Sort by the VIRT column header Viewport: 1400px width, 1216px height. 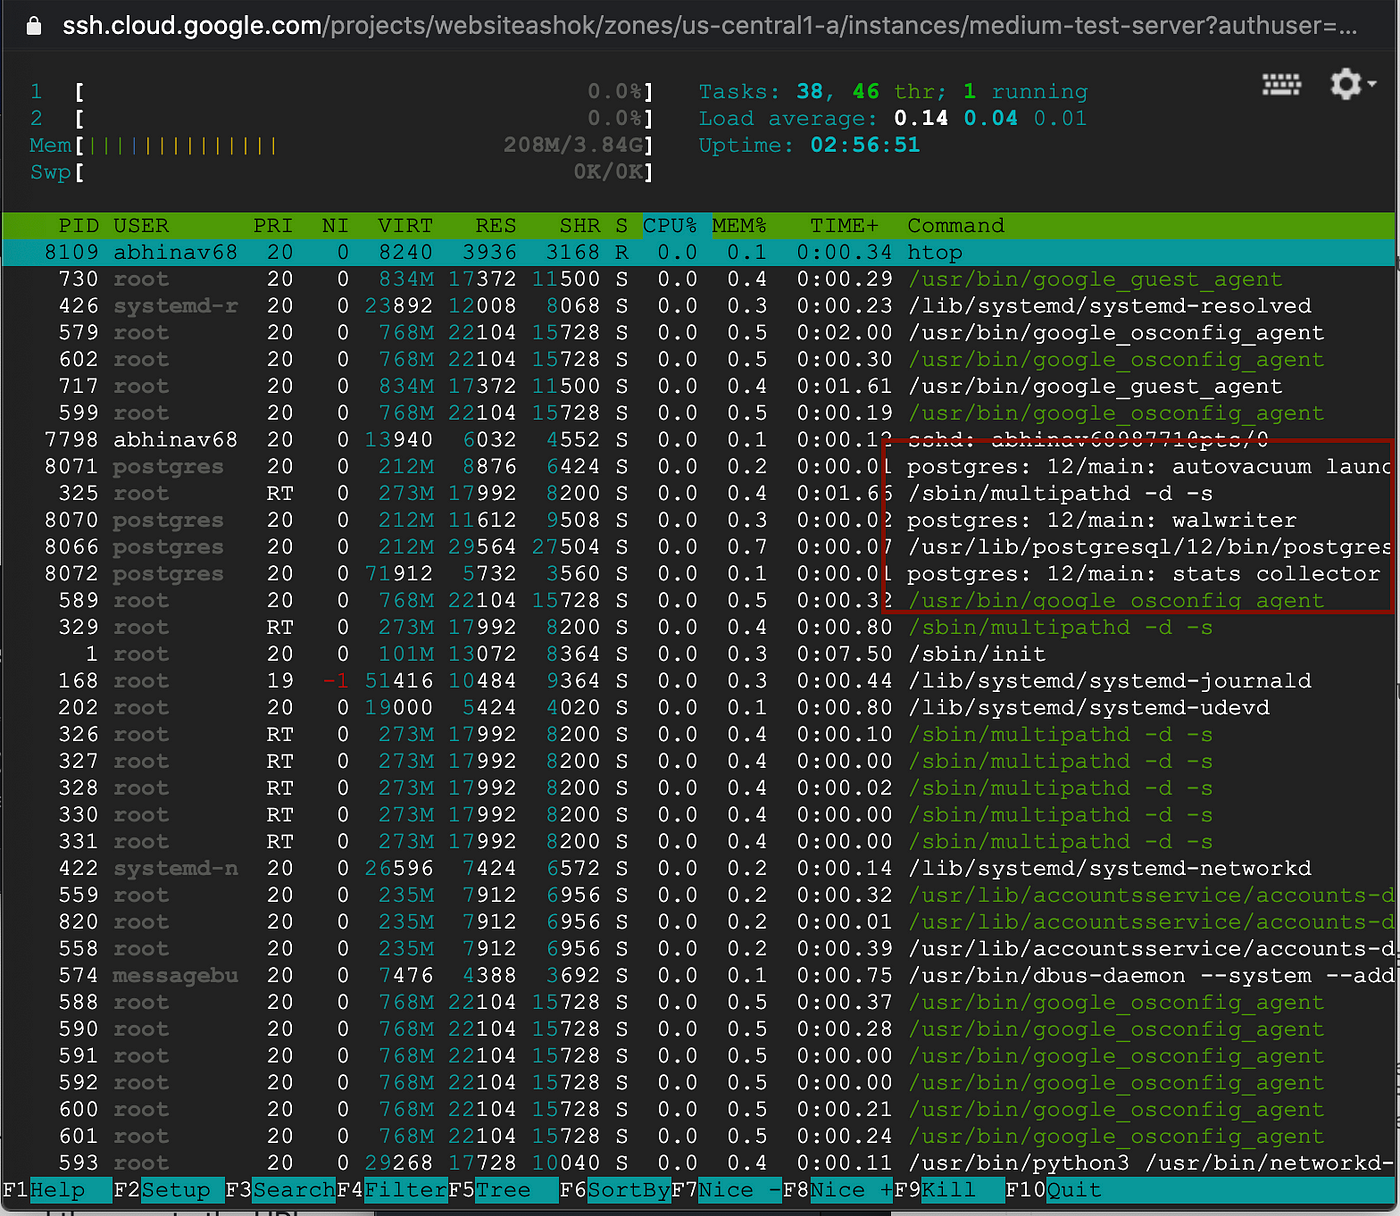point(405,226)
